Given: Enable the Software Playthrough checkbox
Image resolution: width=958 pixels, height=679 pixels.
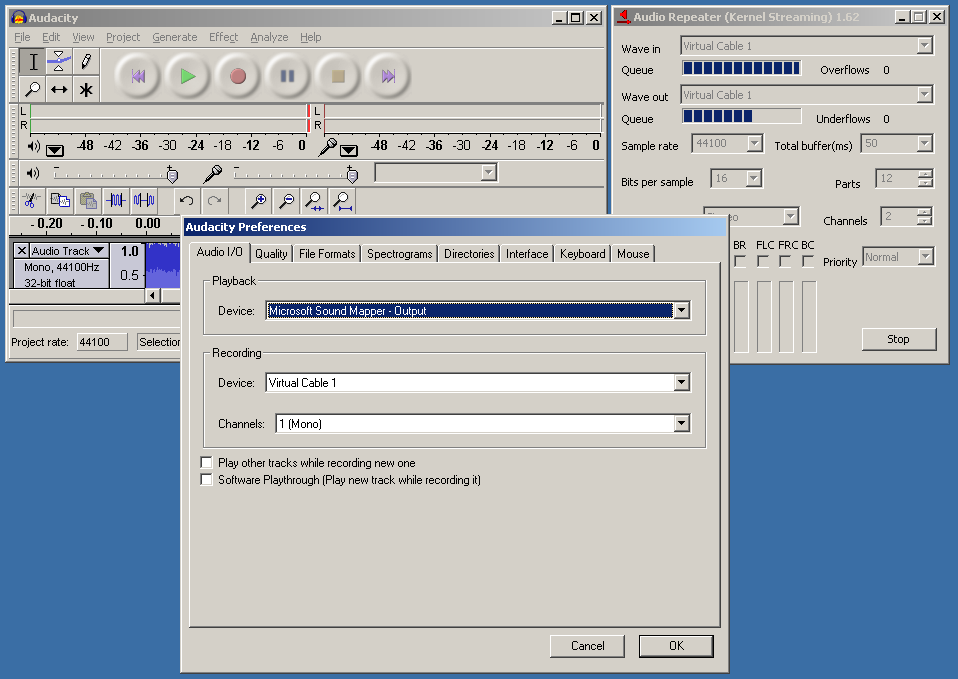Looking at the screenshot, I should pos(207,480).
